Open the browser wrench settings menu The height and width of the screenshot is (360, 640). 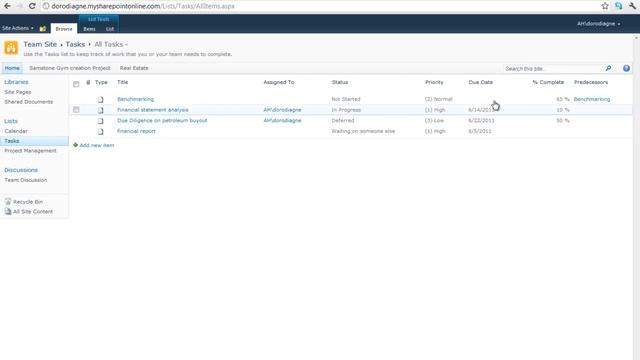[632, 6]
